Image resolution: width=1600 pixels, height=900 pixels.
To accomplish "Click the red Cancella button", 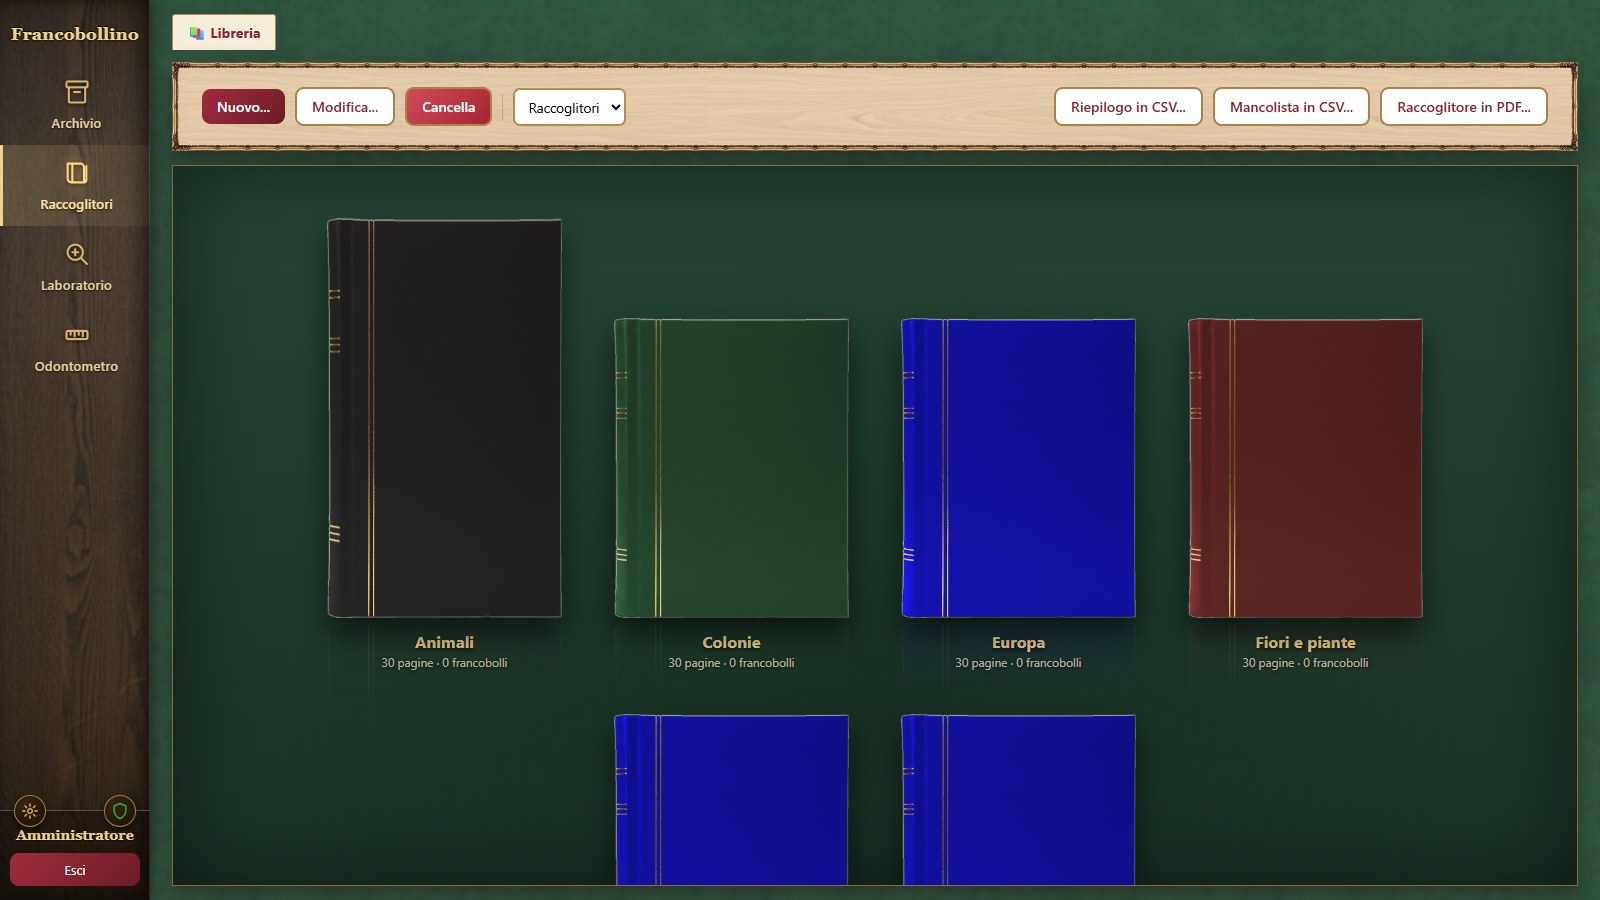I will pyautogui.click(x=448, y=107).
